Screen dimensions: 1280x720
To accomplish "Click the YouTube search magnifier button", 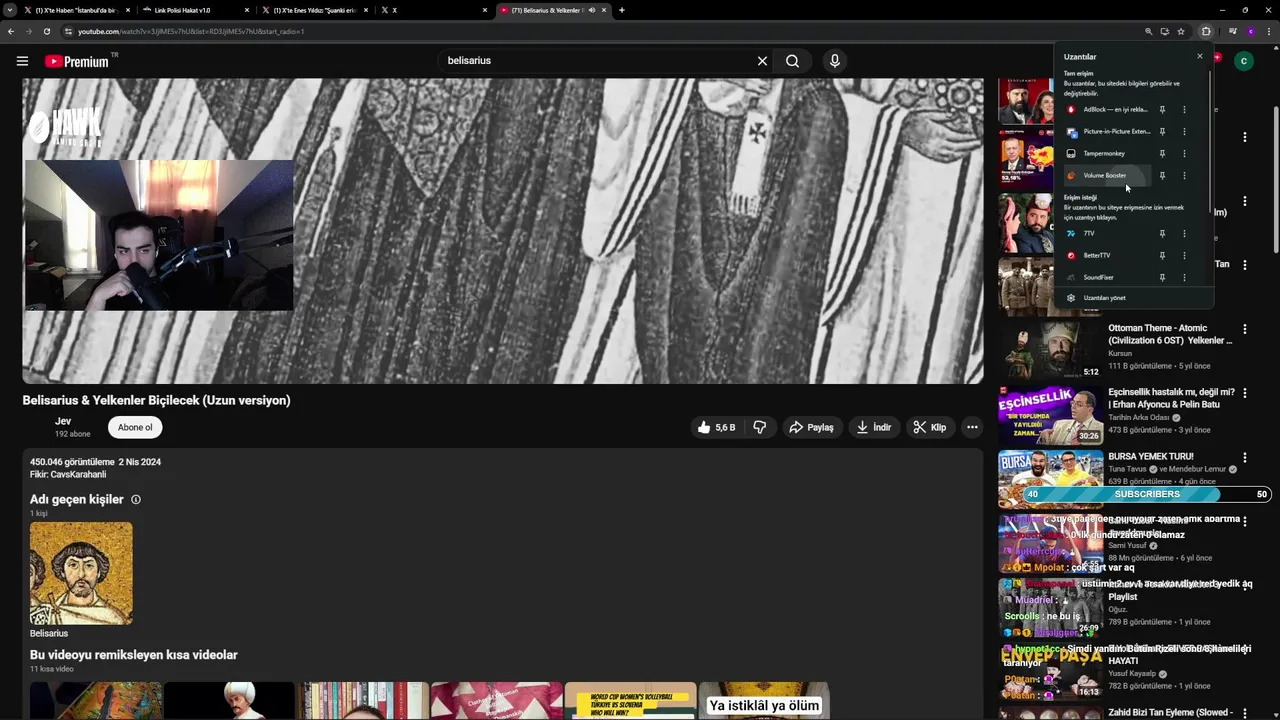I will click(x=792, y=61).
